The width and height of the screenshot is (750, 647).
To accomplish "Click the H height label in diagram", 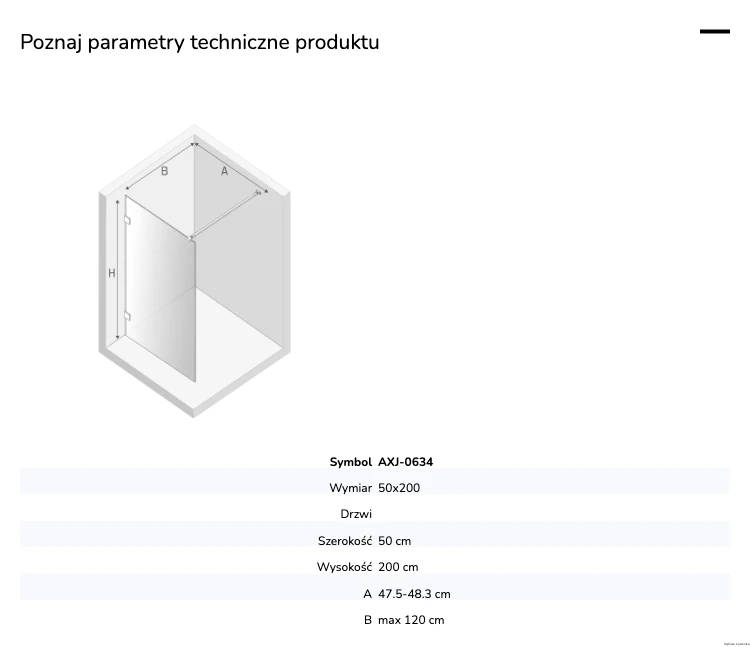I will [x=112, y=273].
